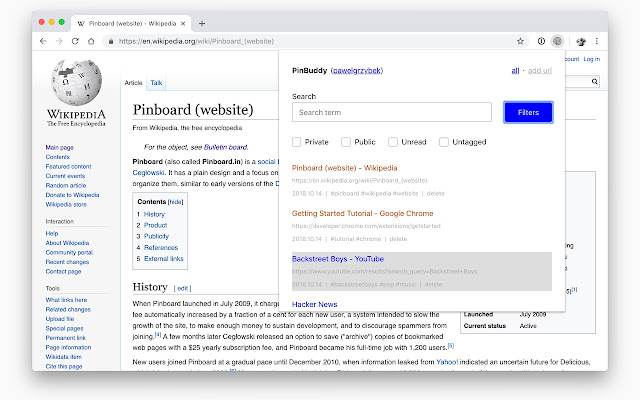Viewport: 640px width, 400px height.
Task: Toggle the Unread checkbox
Action: click(x=393, y=142)
